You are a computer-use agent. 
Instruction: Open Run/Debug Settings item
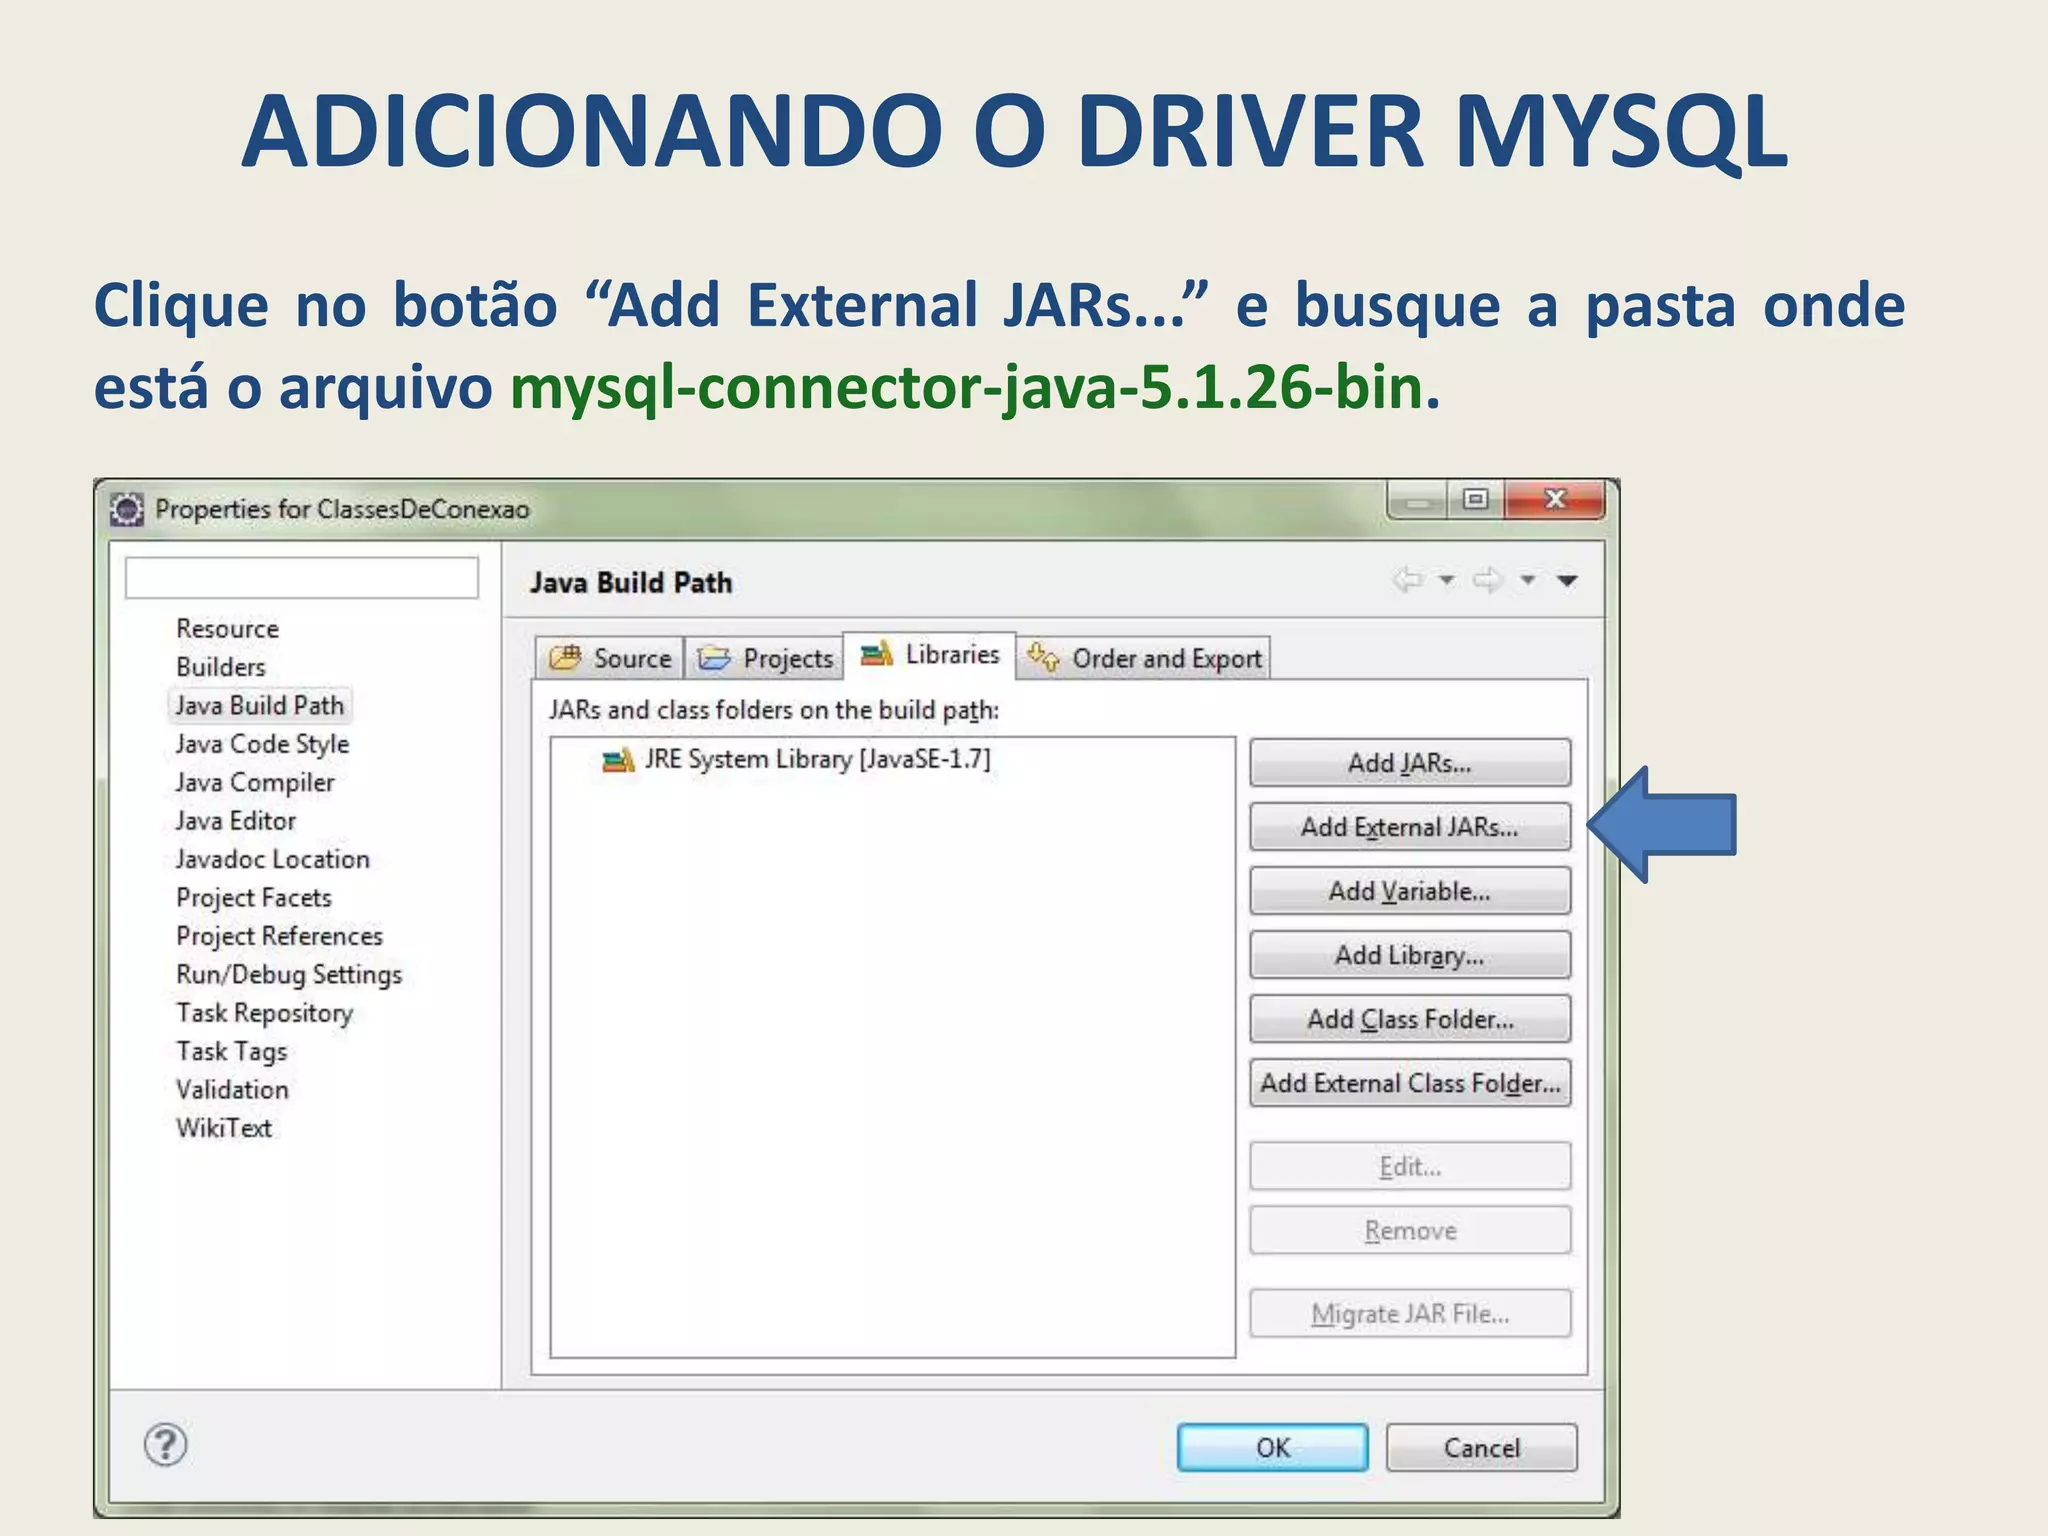point(289,975)
